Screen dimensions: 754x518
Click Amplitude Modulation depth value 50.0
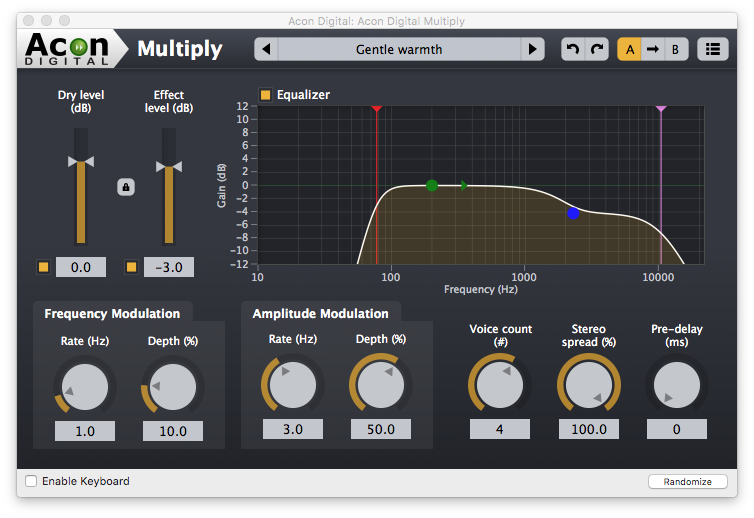(x=381, y=429)
